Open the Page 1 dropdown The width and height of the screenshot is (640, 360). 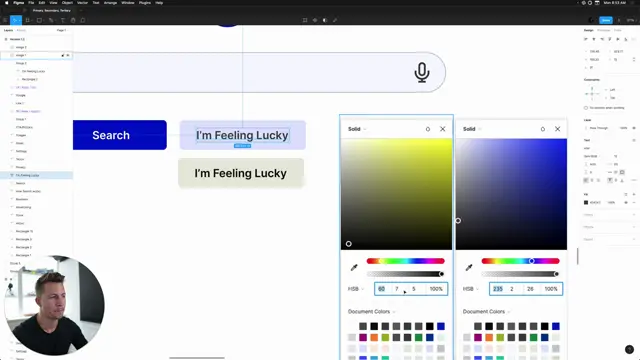pyautogui.click(x=62, y=30)
